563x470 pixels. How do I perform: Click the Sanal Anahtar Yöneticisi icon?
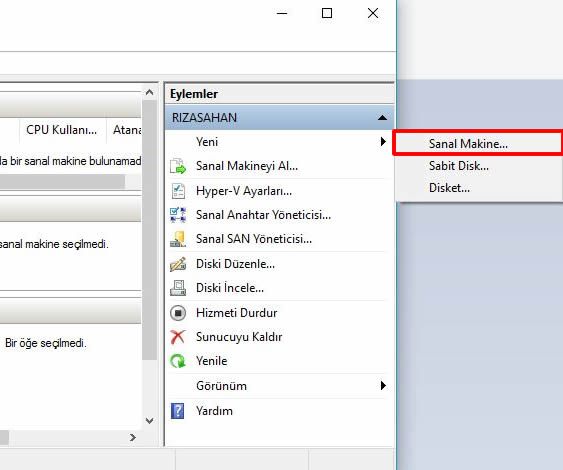(178, 215)
